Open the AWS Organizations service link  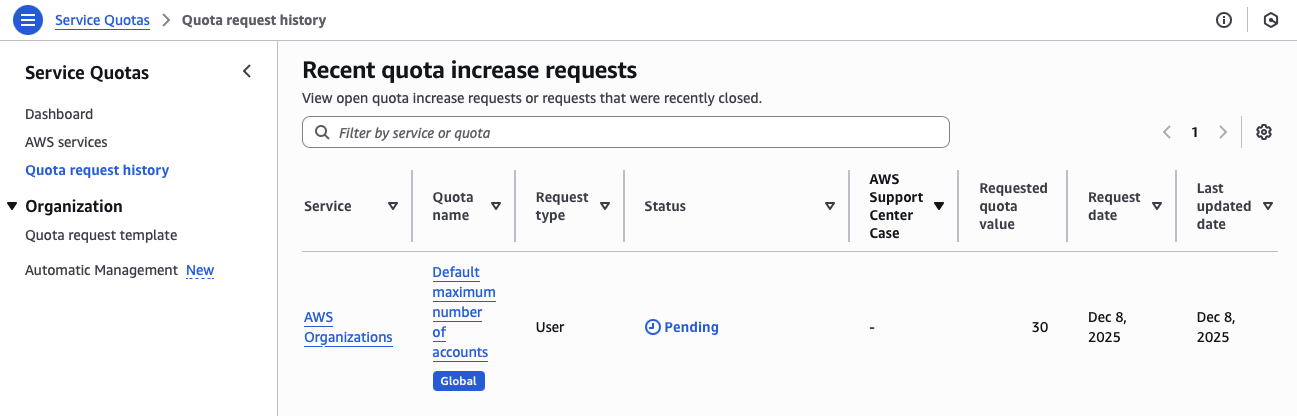coord(348,327)
